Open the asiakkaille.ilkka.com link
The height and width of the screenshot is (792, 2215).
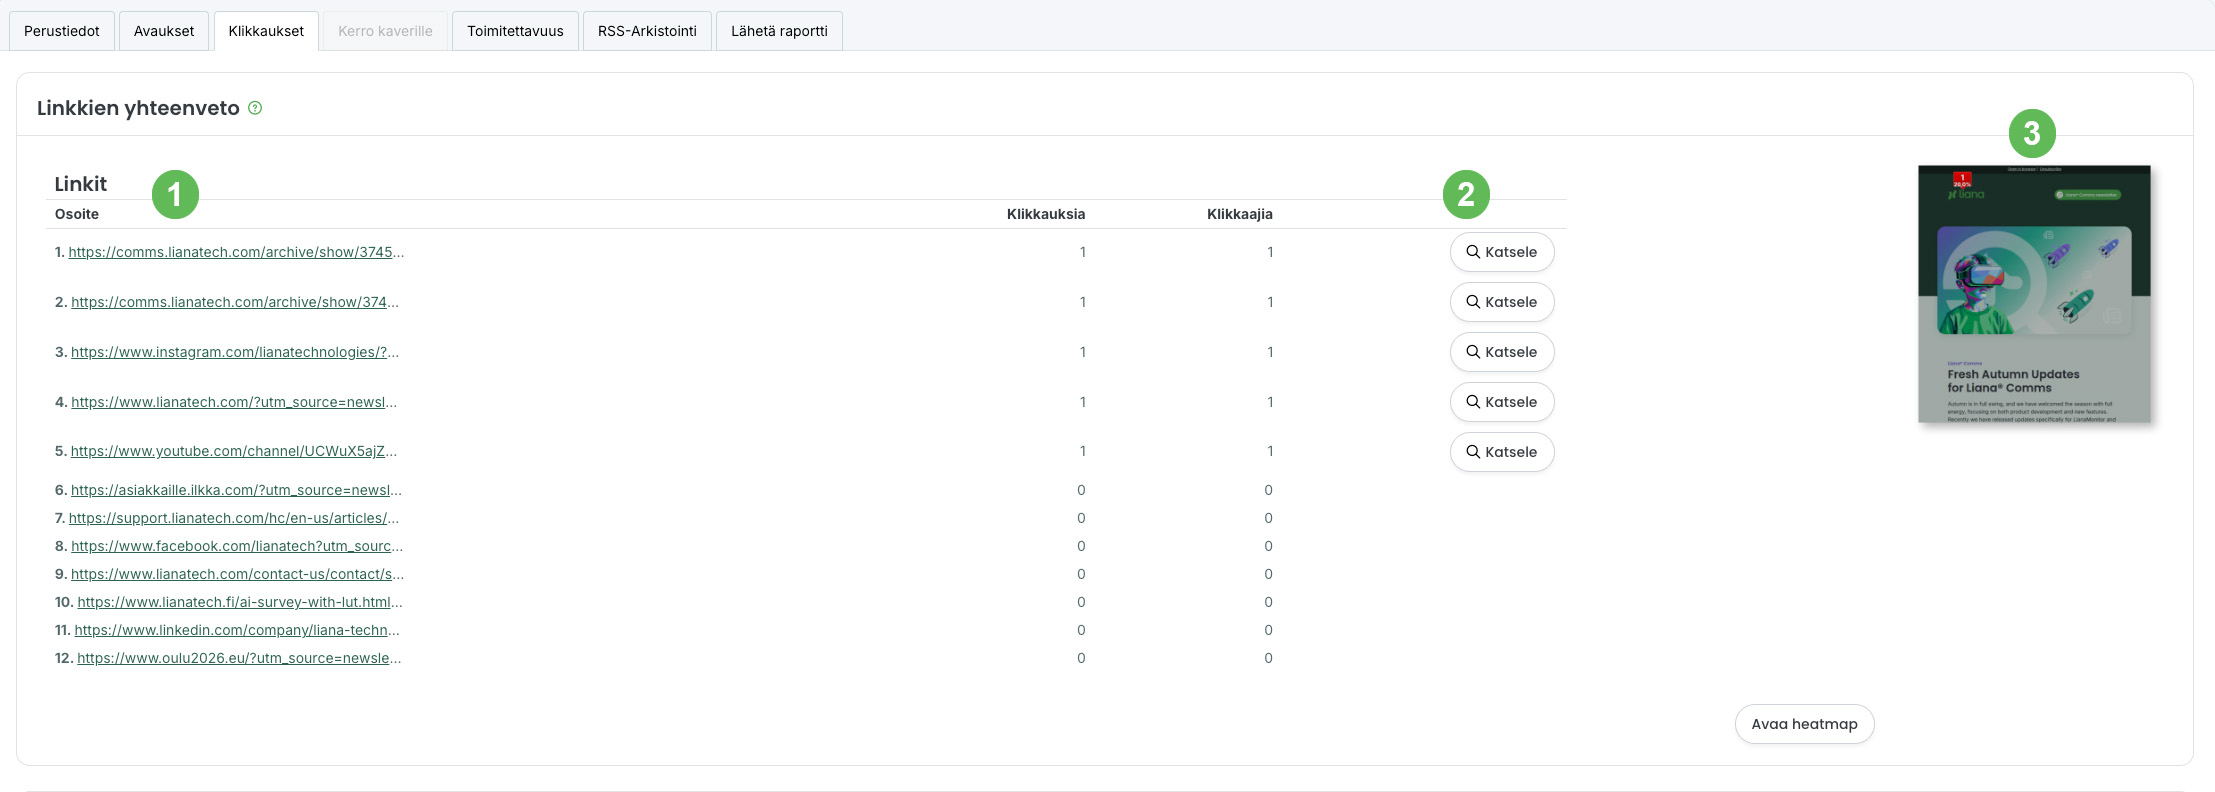(x=236, y=490)
